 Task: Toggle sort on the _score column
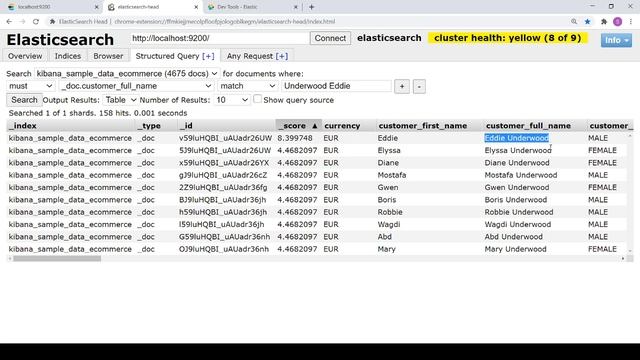[x=298, y=126]
